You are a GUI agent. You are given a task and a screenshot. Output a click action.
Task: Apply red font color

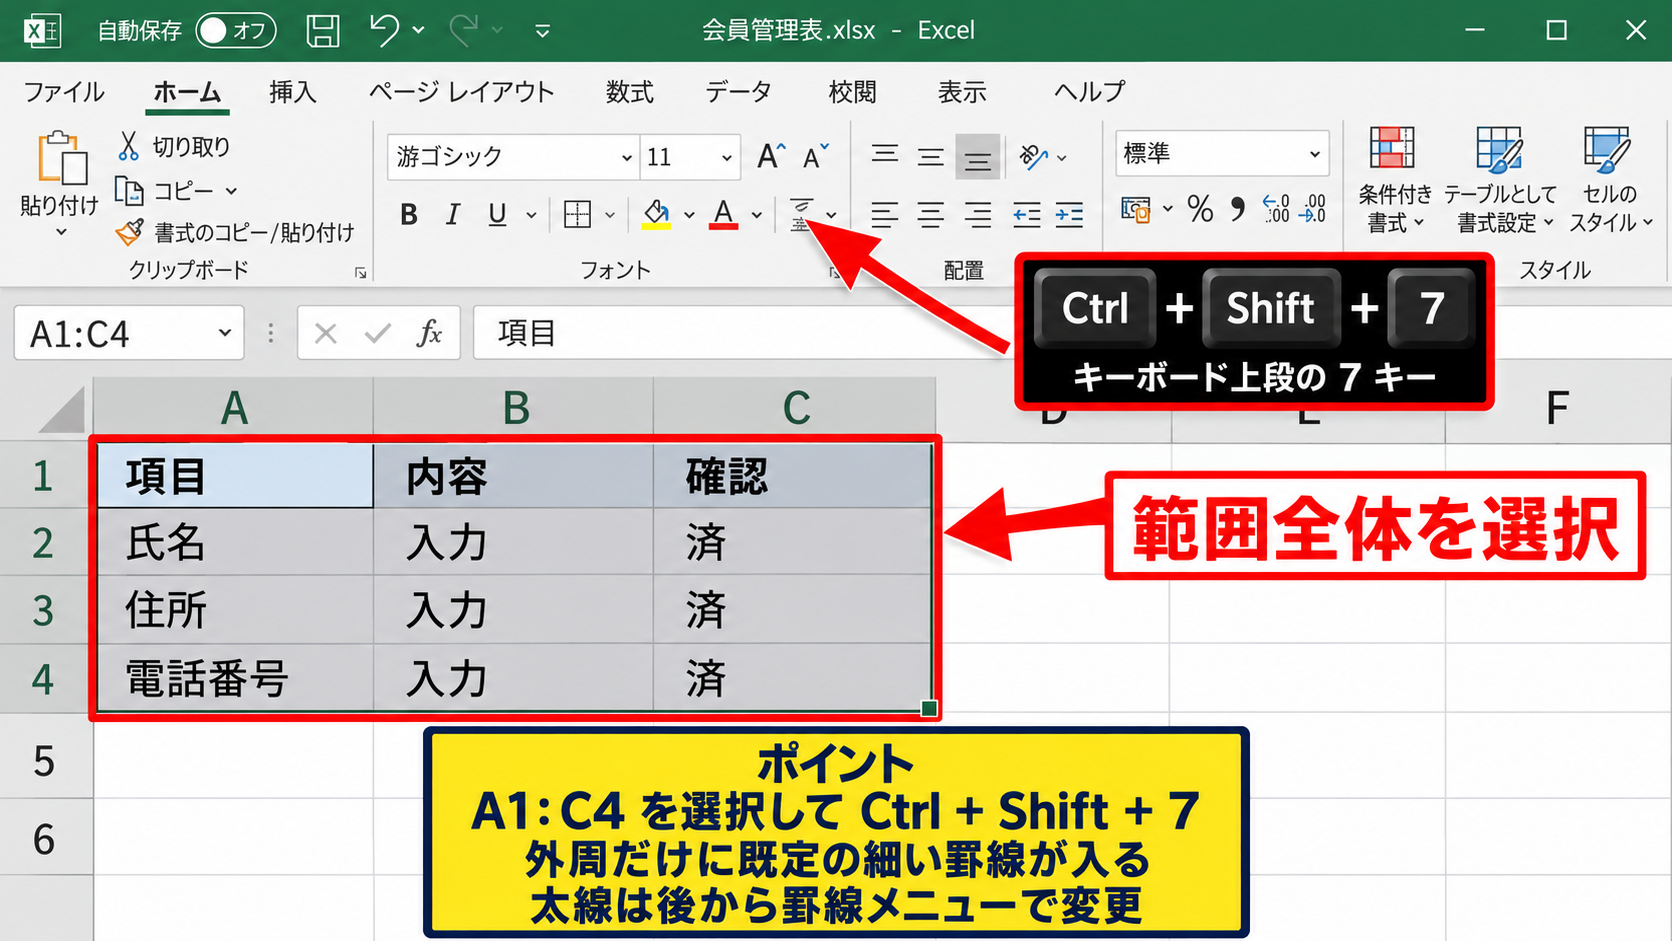tap(724, 214)
